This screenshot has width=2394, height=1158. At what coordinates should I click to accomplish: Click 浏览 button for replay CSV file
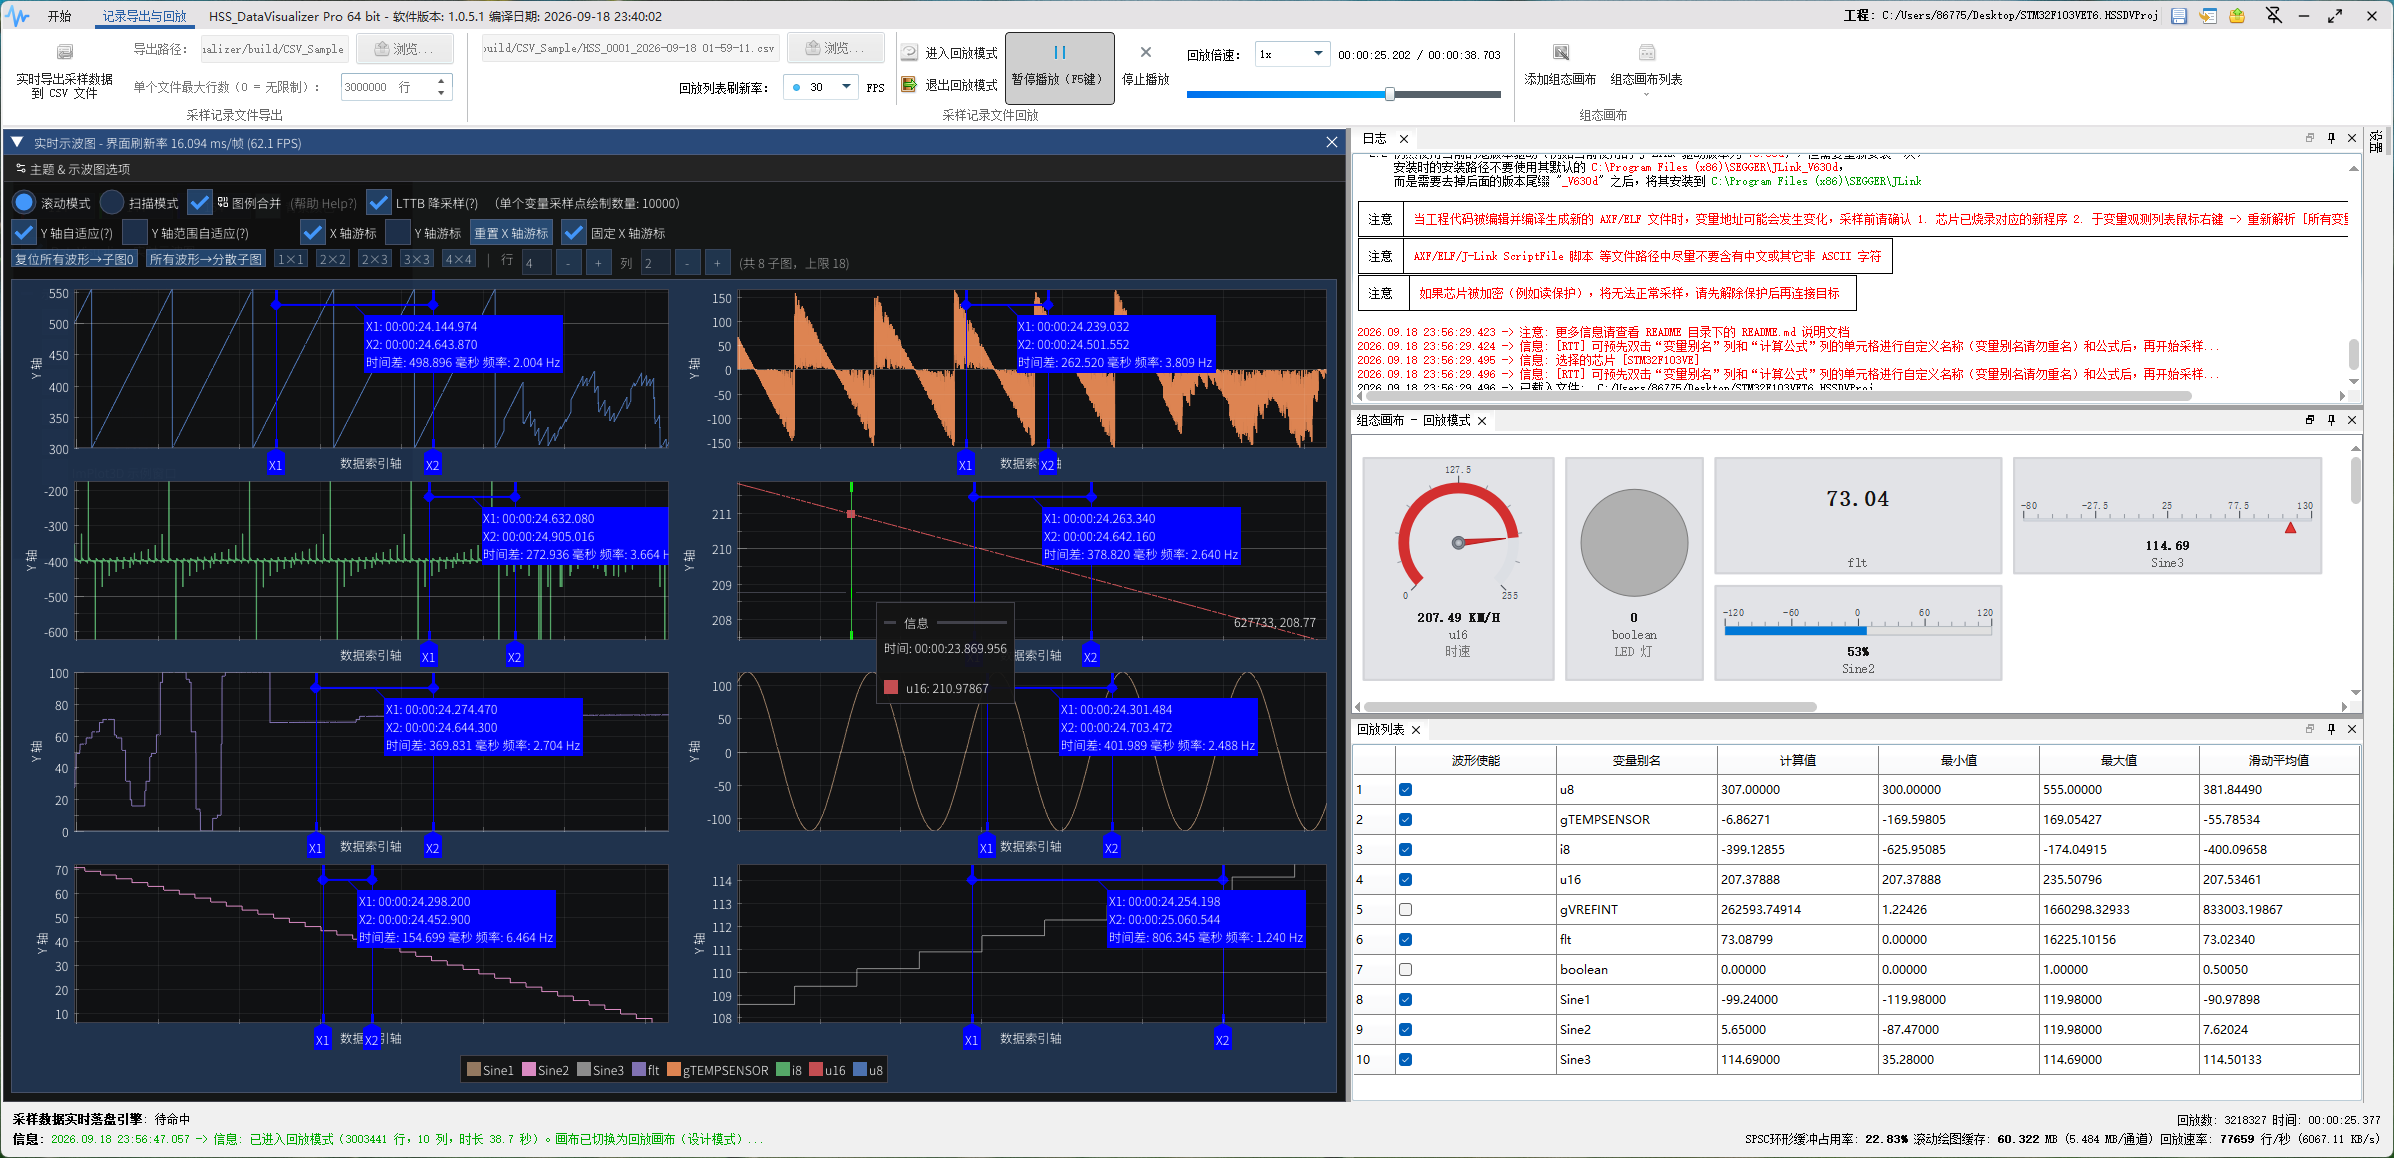837,48
